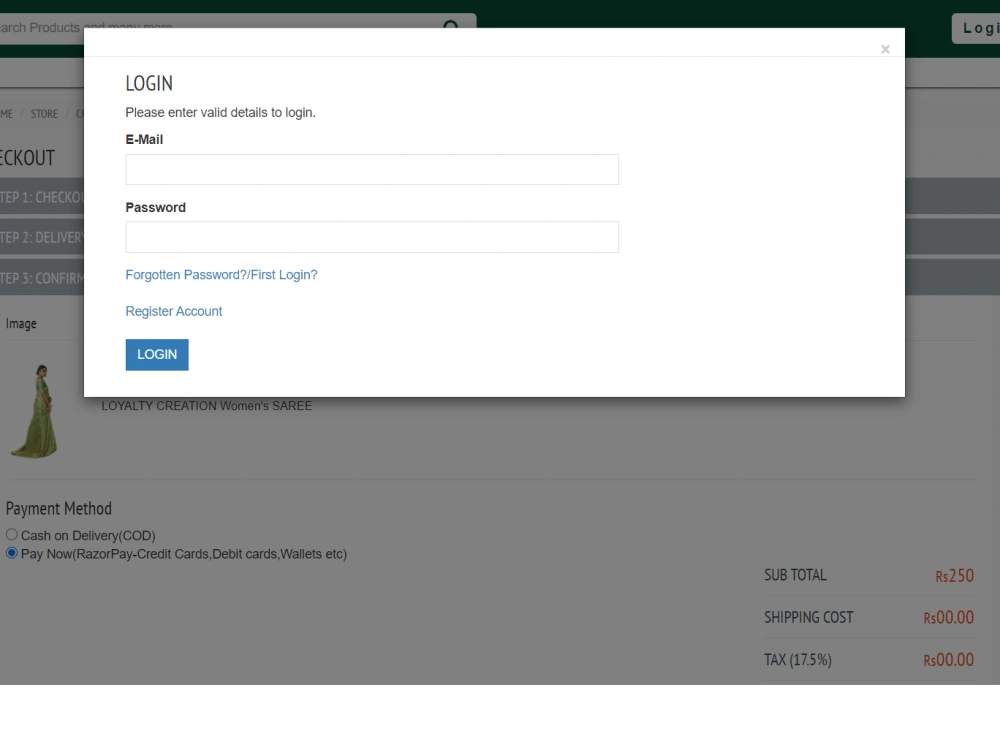Click the green saree product thumbnail
This screenshot has width=1000, height=750.
[x=35, y=411]
